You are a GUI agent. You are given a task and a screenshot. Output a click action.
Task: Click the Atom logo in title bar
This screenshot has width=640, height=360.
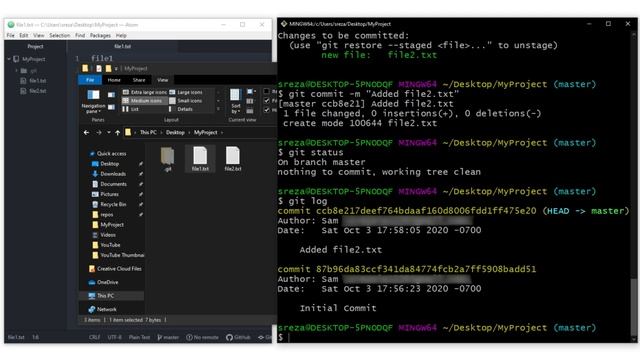coord(11,24)
